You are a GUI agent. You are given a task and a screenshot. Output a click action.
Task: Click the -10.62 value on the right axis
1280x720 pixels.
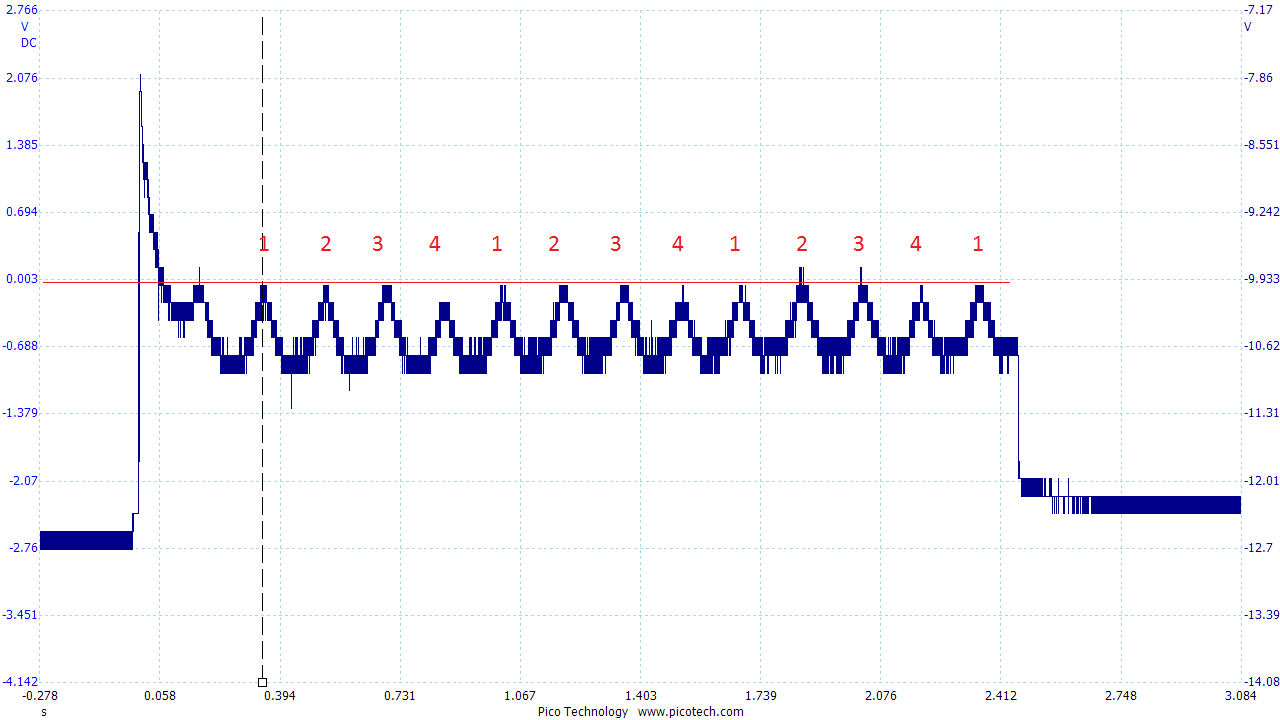coord(1261,346)
